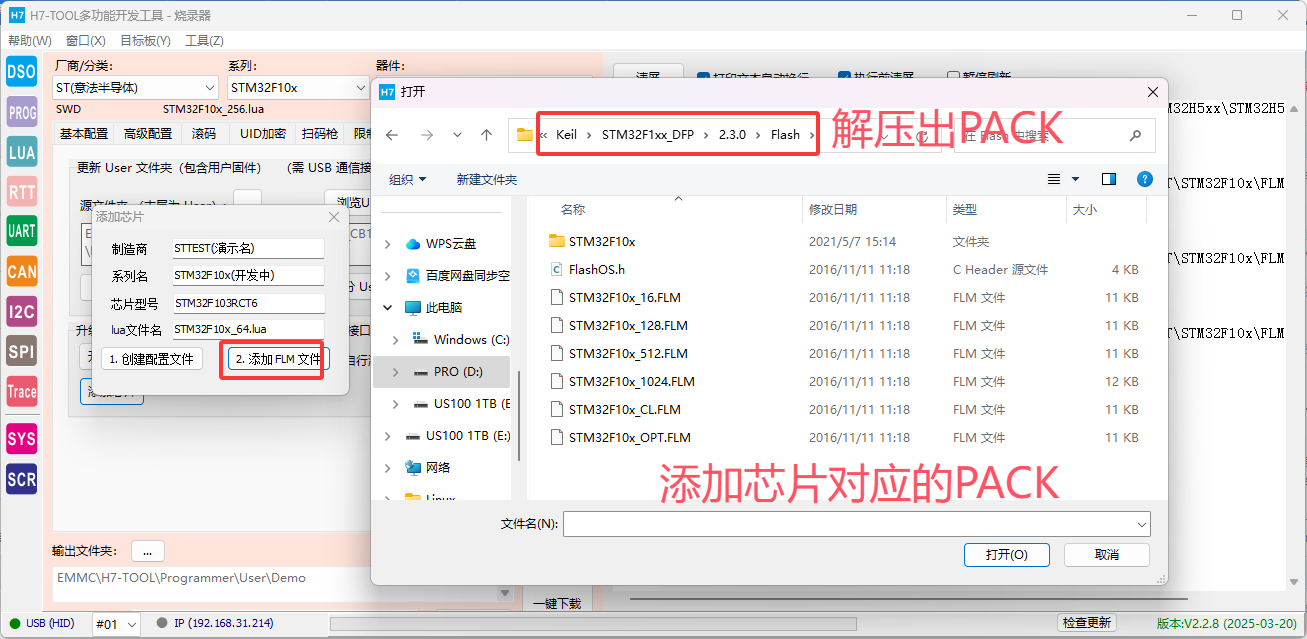Go back in the Open dialog
Screen dimensions: 1307x639
(x=392, y=135)
